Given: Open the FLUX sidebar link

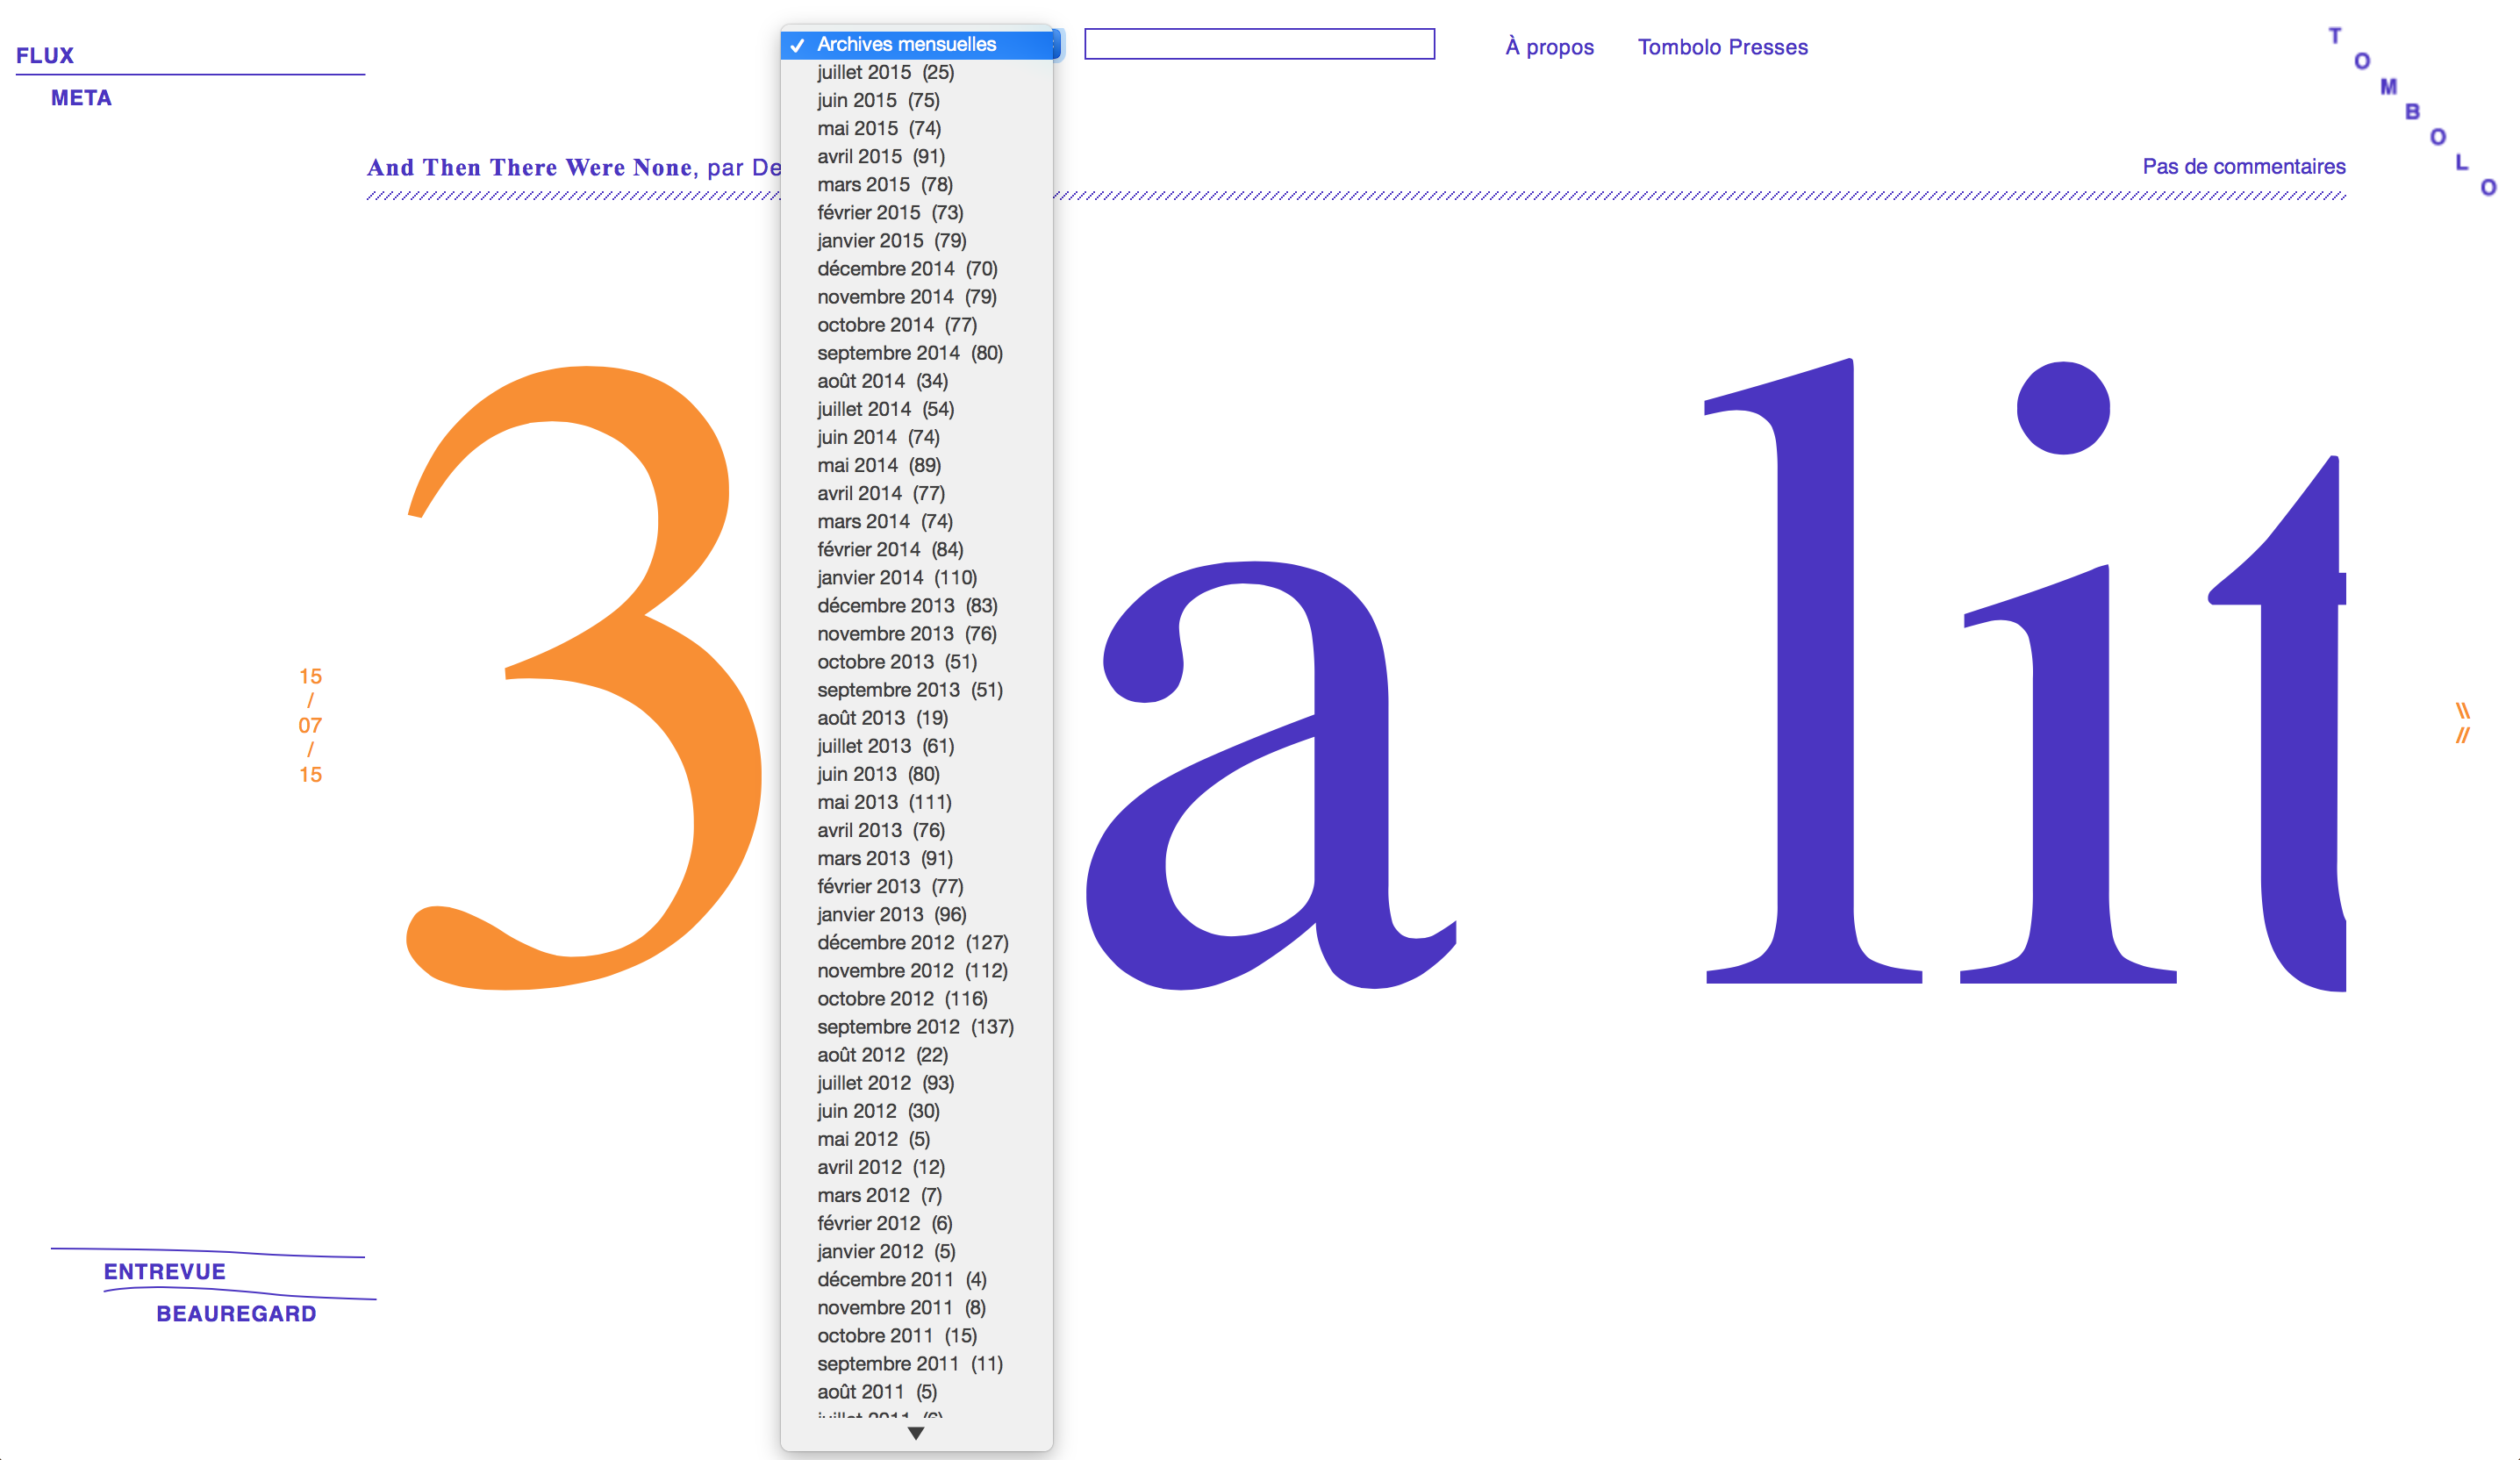Looking at the screenshot, I should tap(45, 56).
